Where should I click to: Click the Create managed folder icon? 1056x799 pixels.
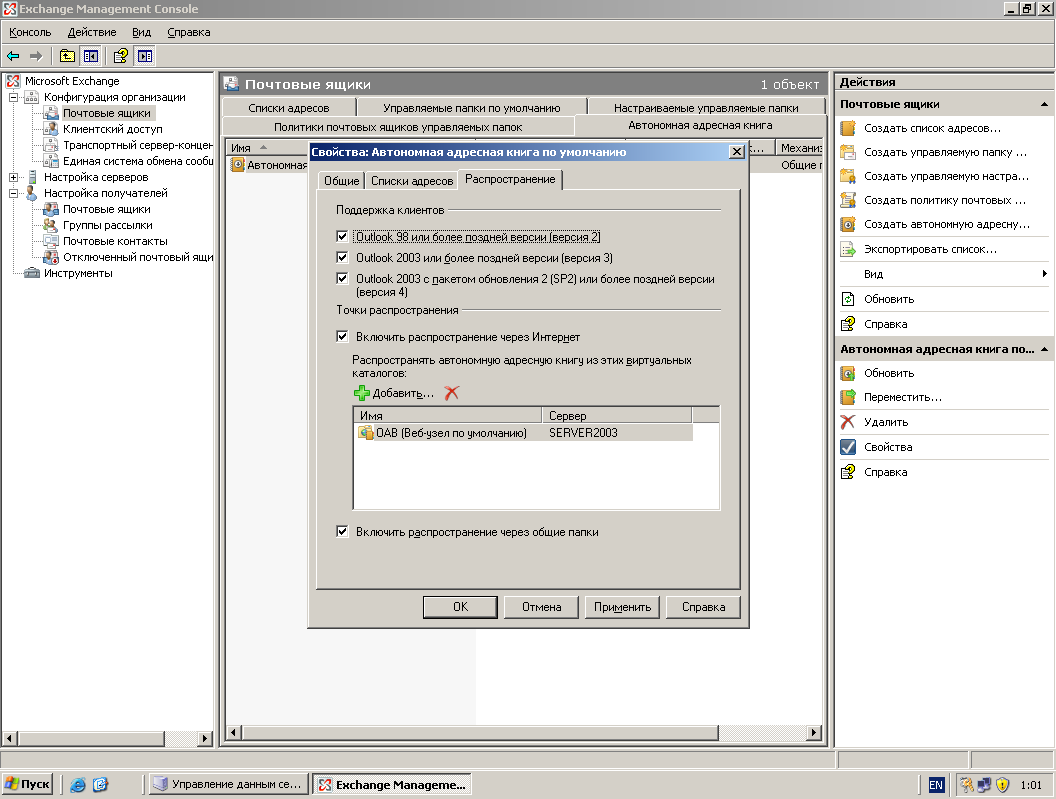coord(848,152)
